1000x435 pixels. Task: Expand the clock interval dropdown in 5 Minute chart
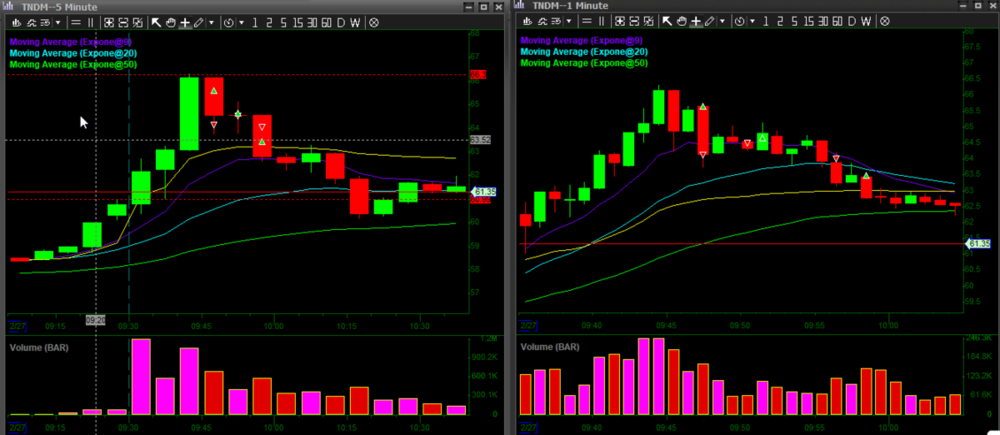(x=241, y=21)
